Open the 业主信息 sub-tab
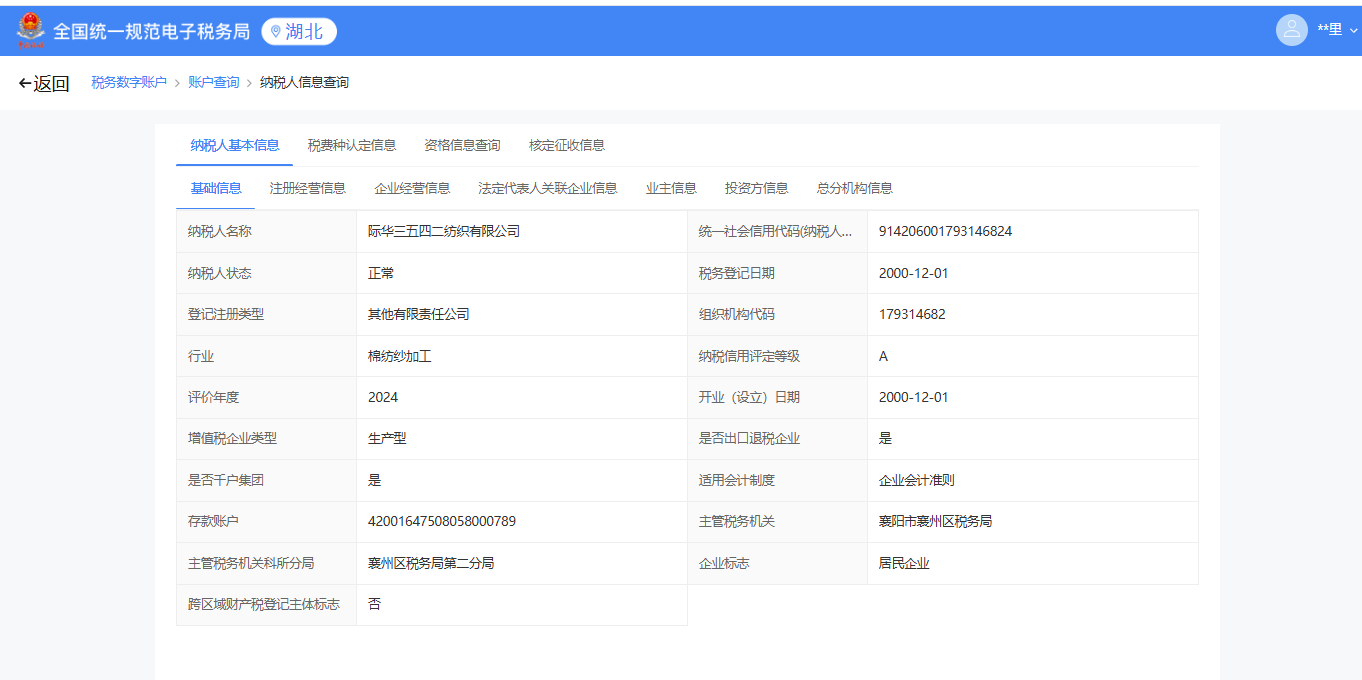This screenshot has width=1362, height=680. 671,188
